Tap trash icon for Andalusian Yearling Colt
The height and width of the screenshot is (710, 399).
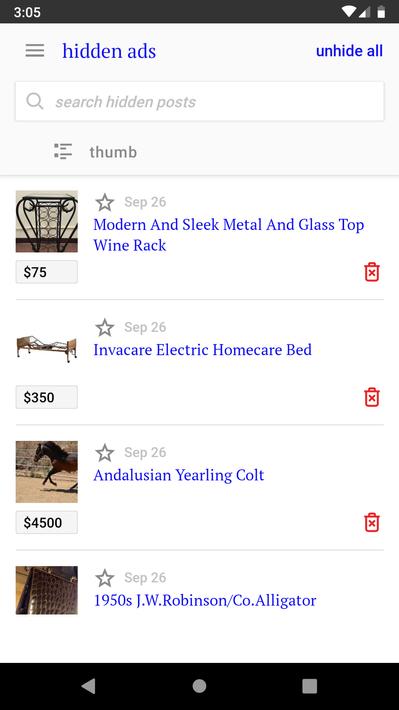(371, 523)
